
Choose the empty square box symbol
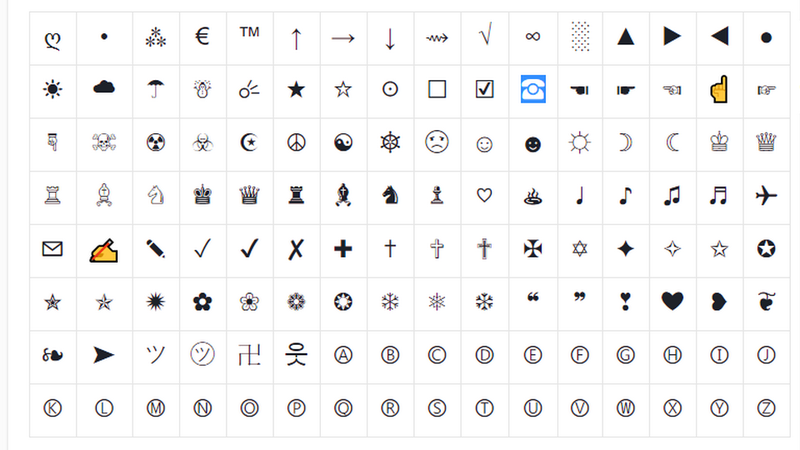click(437, 89)
